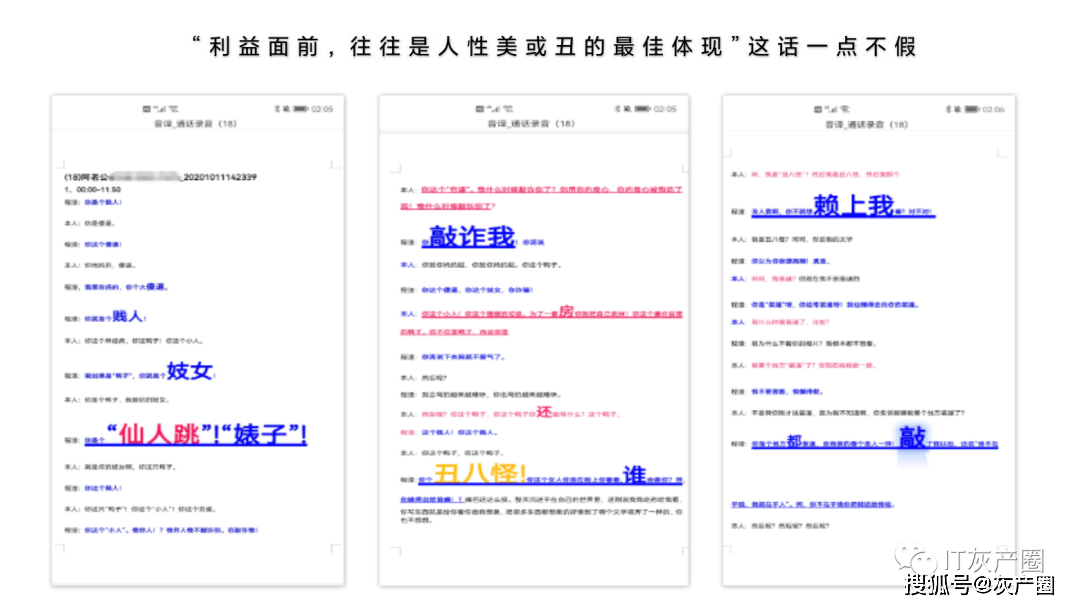Image resolution: width=1080 pixels, height=608 pixels.
Task: Click the highlighted large blue character 敲
Action: (913, 437)
